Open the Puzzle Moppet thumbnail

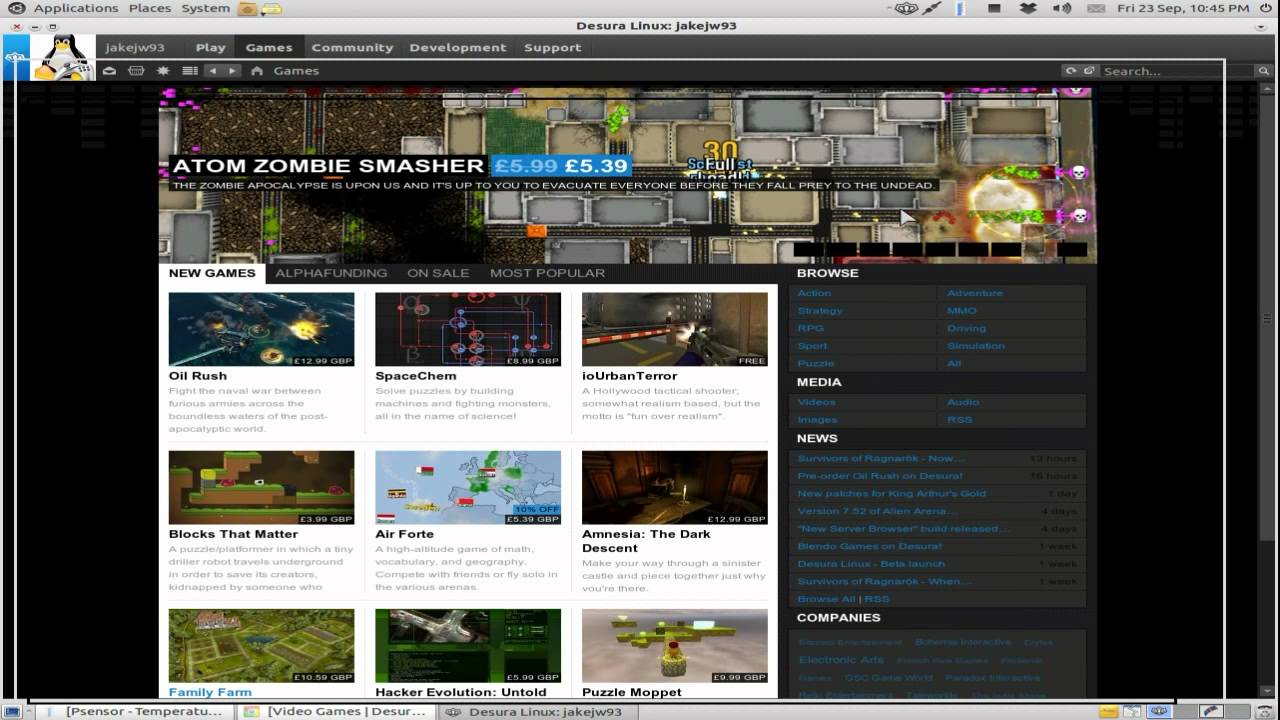click(x=675, y=646)
